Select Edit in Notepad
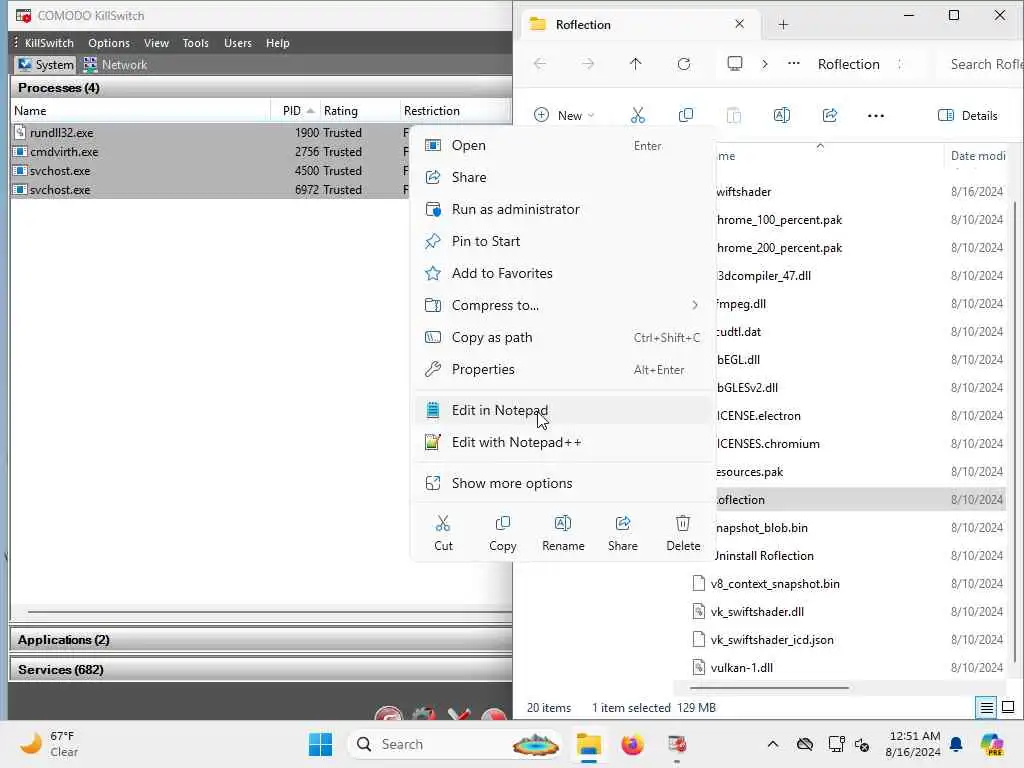1024x768 pixels. pos(563,410)
